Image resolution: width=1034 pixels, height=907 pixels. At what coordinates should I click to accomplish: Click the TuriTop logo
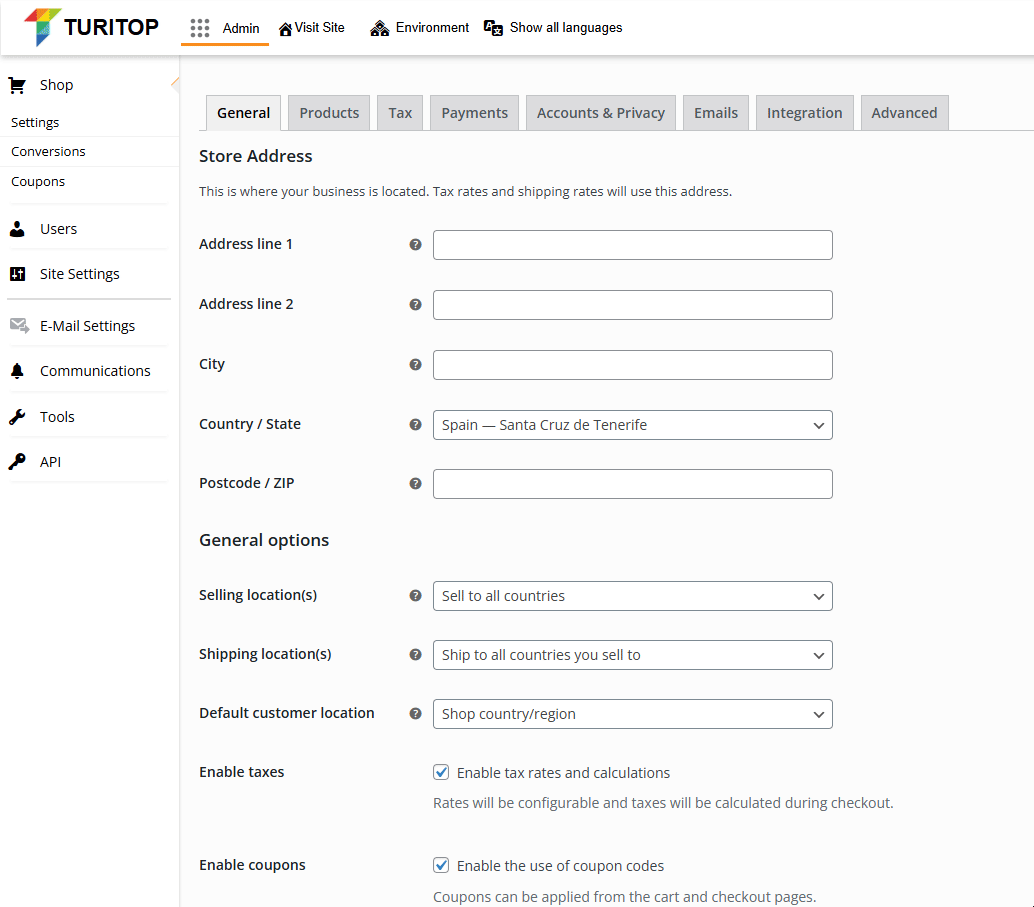(91, 27)
